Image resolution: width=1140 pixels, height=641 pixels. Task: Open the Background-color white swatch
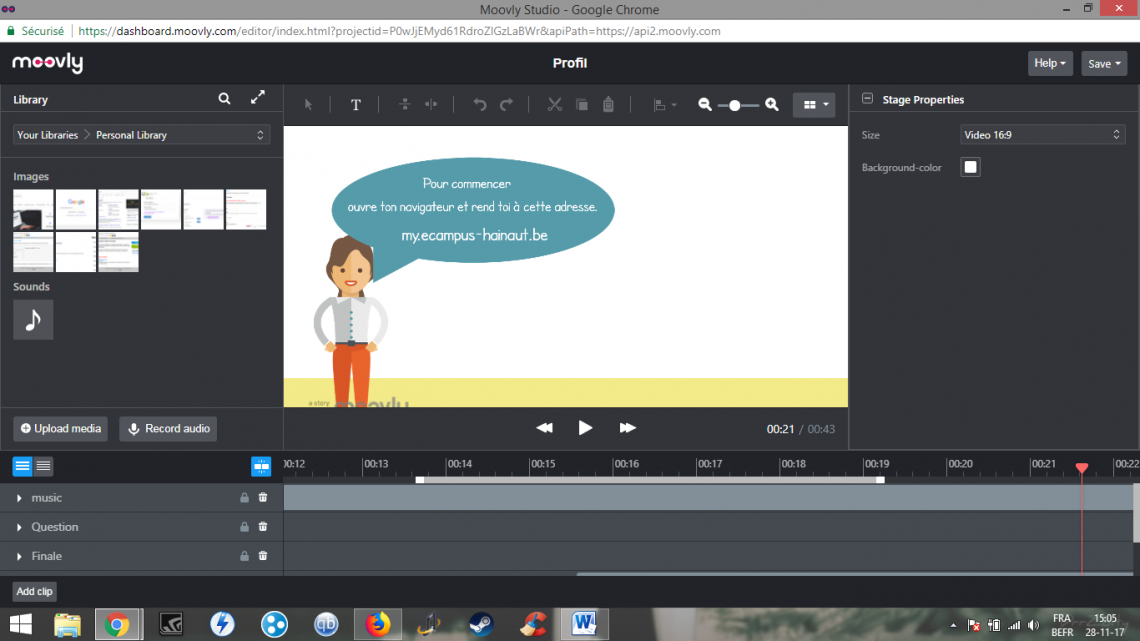970,167
